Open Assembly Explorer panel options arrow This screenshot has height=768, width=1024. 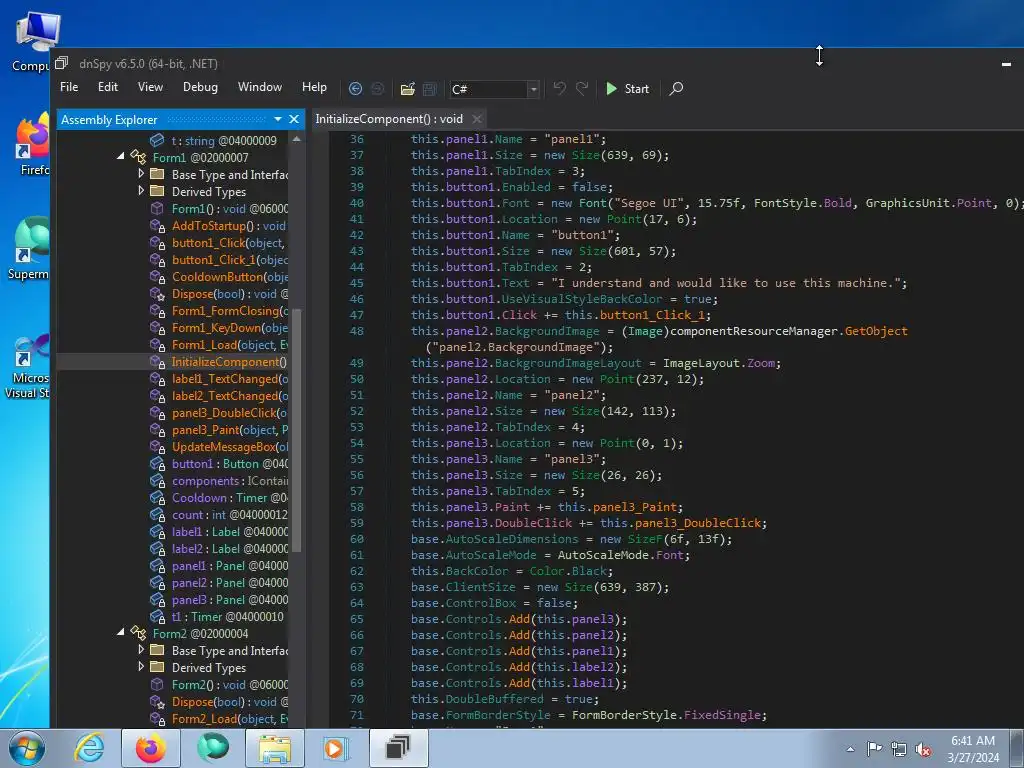coord(278,120)
